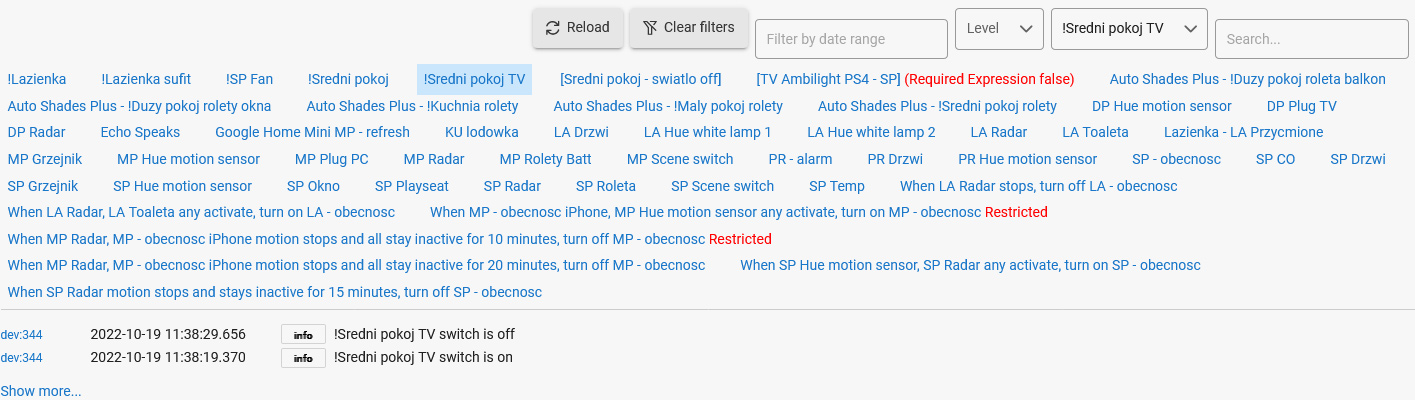Click Show more... link
This screenshot has height=400, width=1415.
tap(41, 391)
